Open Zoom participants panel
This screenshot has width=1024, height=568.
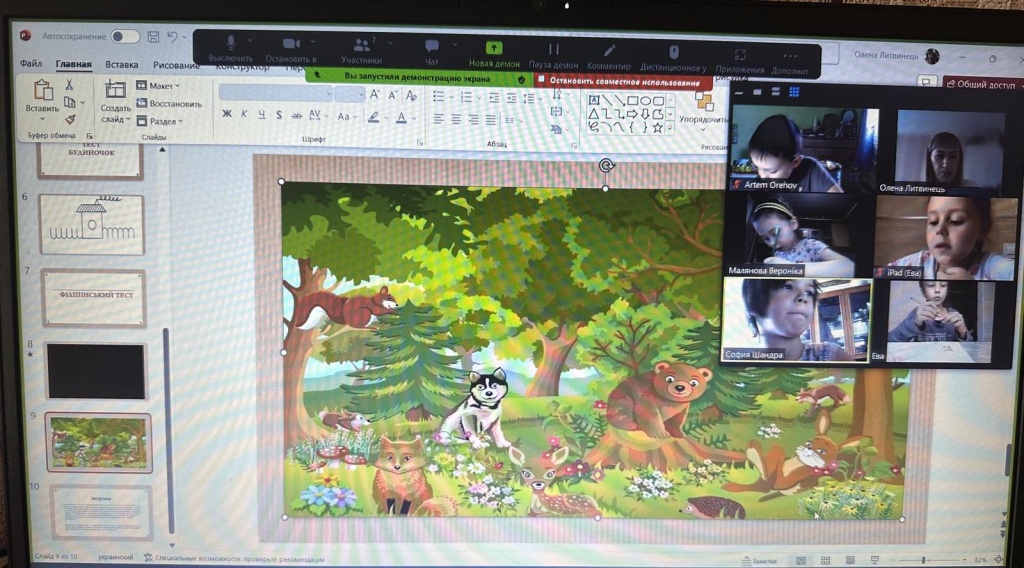pyautogui.click(x=361, y=45)
